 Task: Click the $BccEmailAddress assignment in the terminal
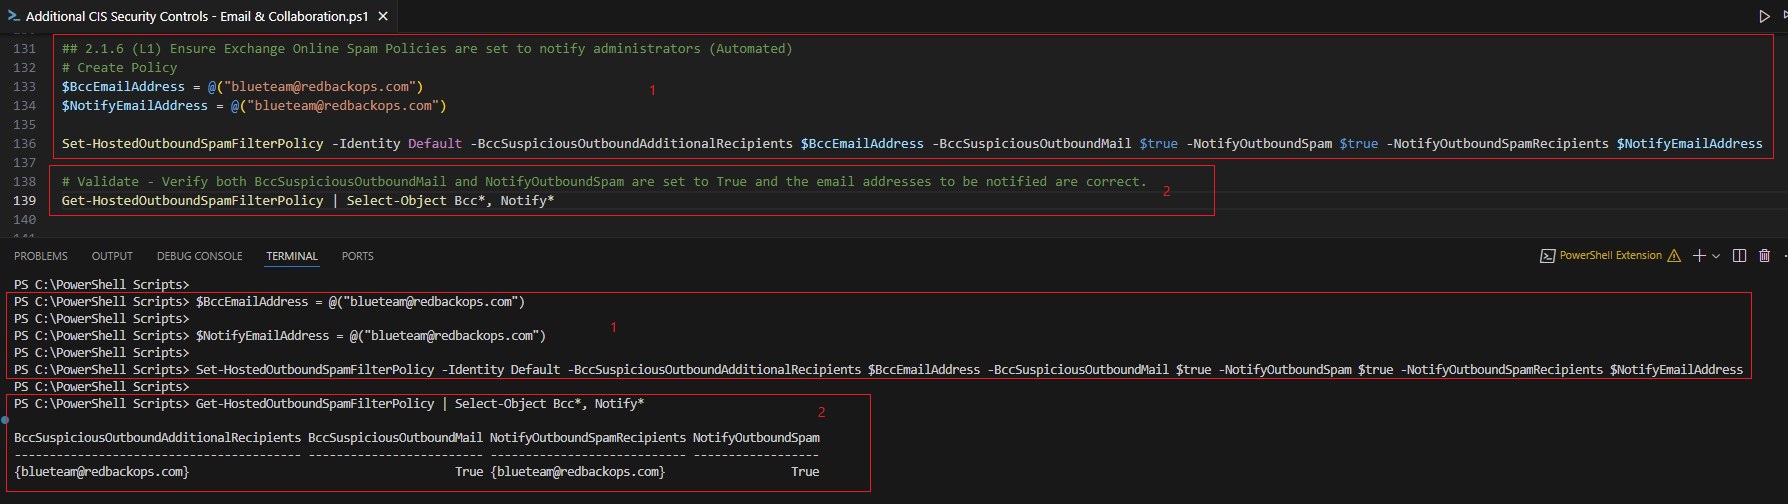click(360, 301)
